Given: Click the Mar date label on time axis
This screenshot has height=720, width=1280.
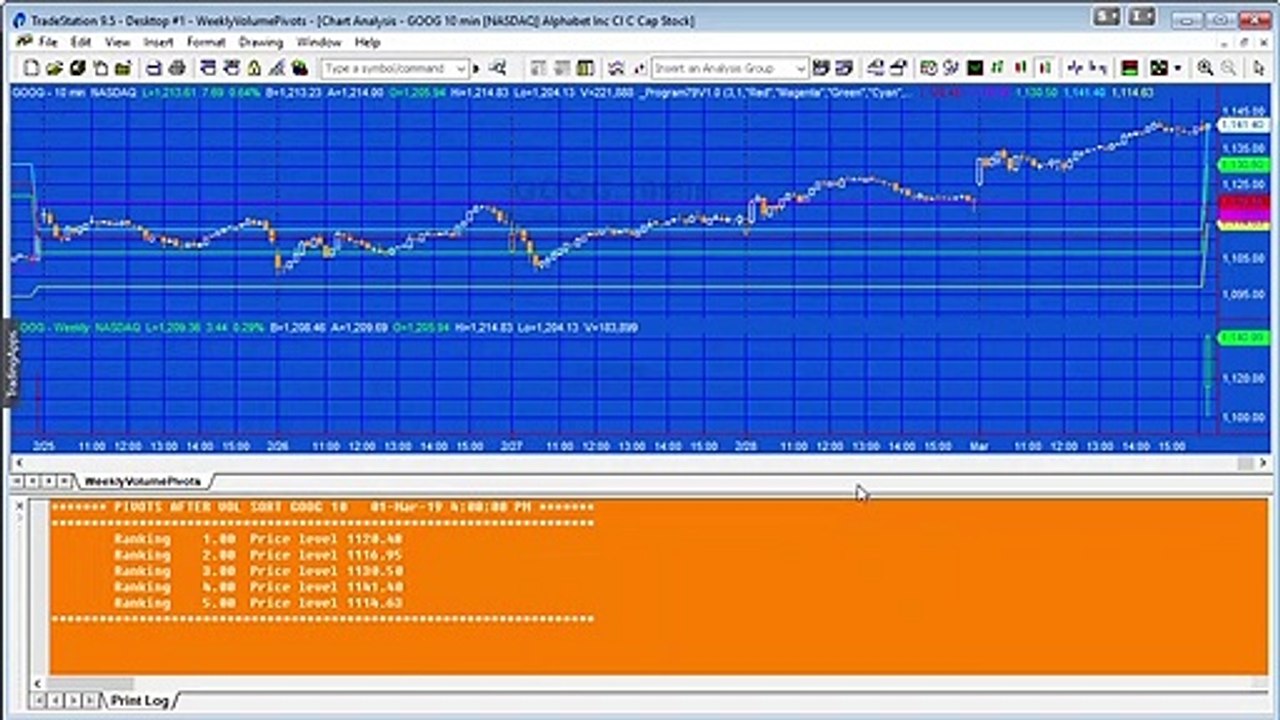Looking at the screenshot, I should click(x=978, y=446).
